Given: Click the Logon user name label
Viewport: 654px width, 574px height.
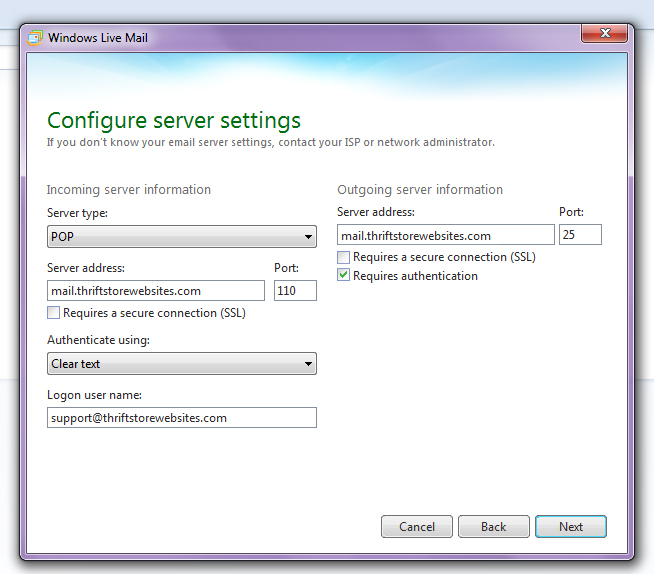Looking at the screenshot, I should (94, 395).
